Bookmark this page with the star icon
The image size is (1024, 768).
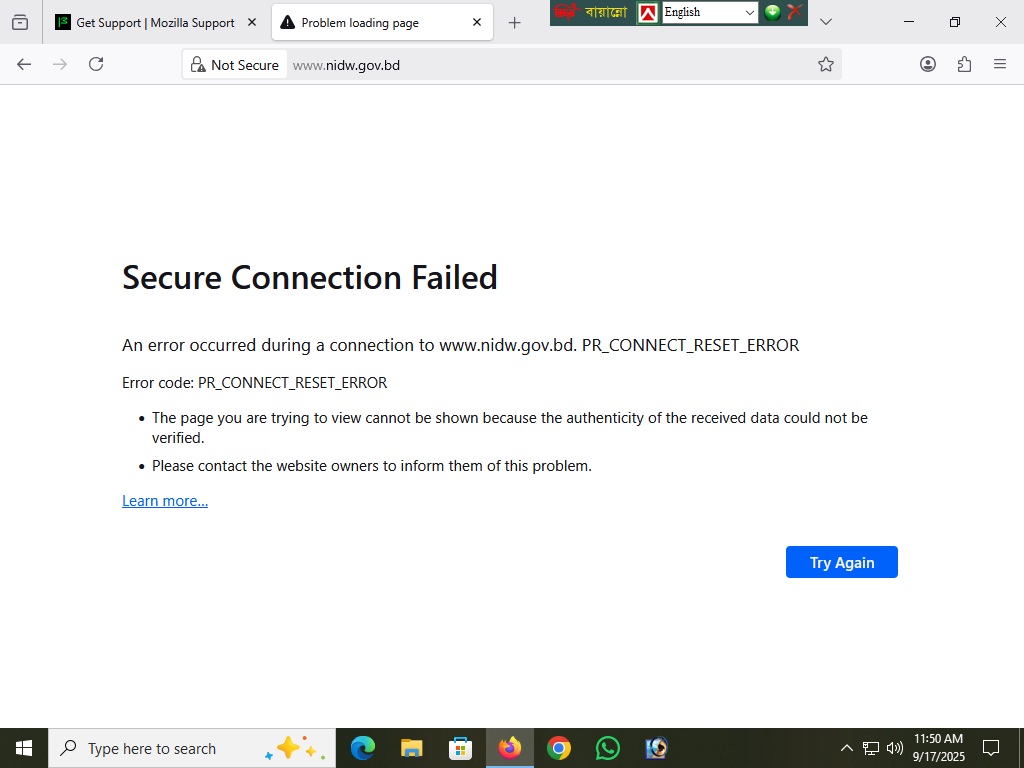[826, 64]
